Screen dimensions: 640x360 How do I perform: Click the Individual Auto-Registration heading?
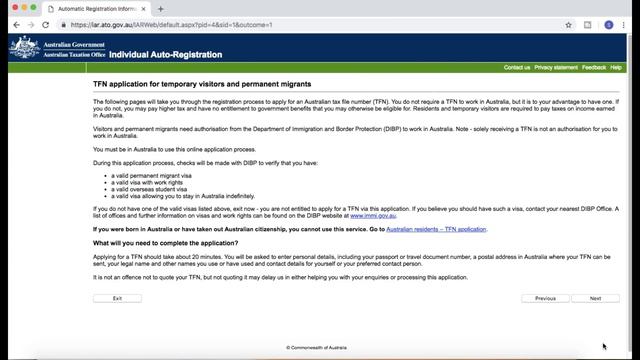click(166, 55)
